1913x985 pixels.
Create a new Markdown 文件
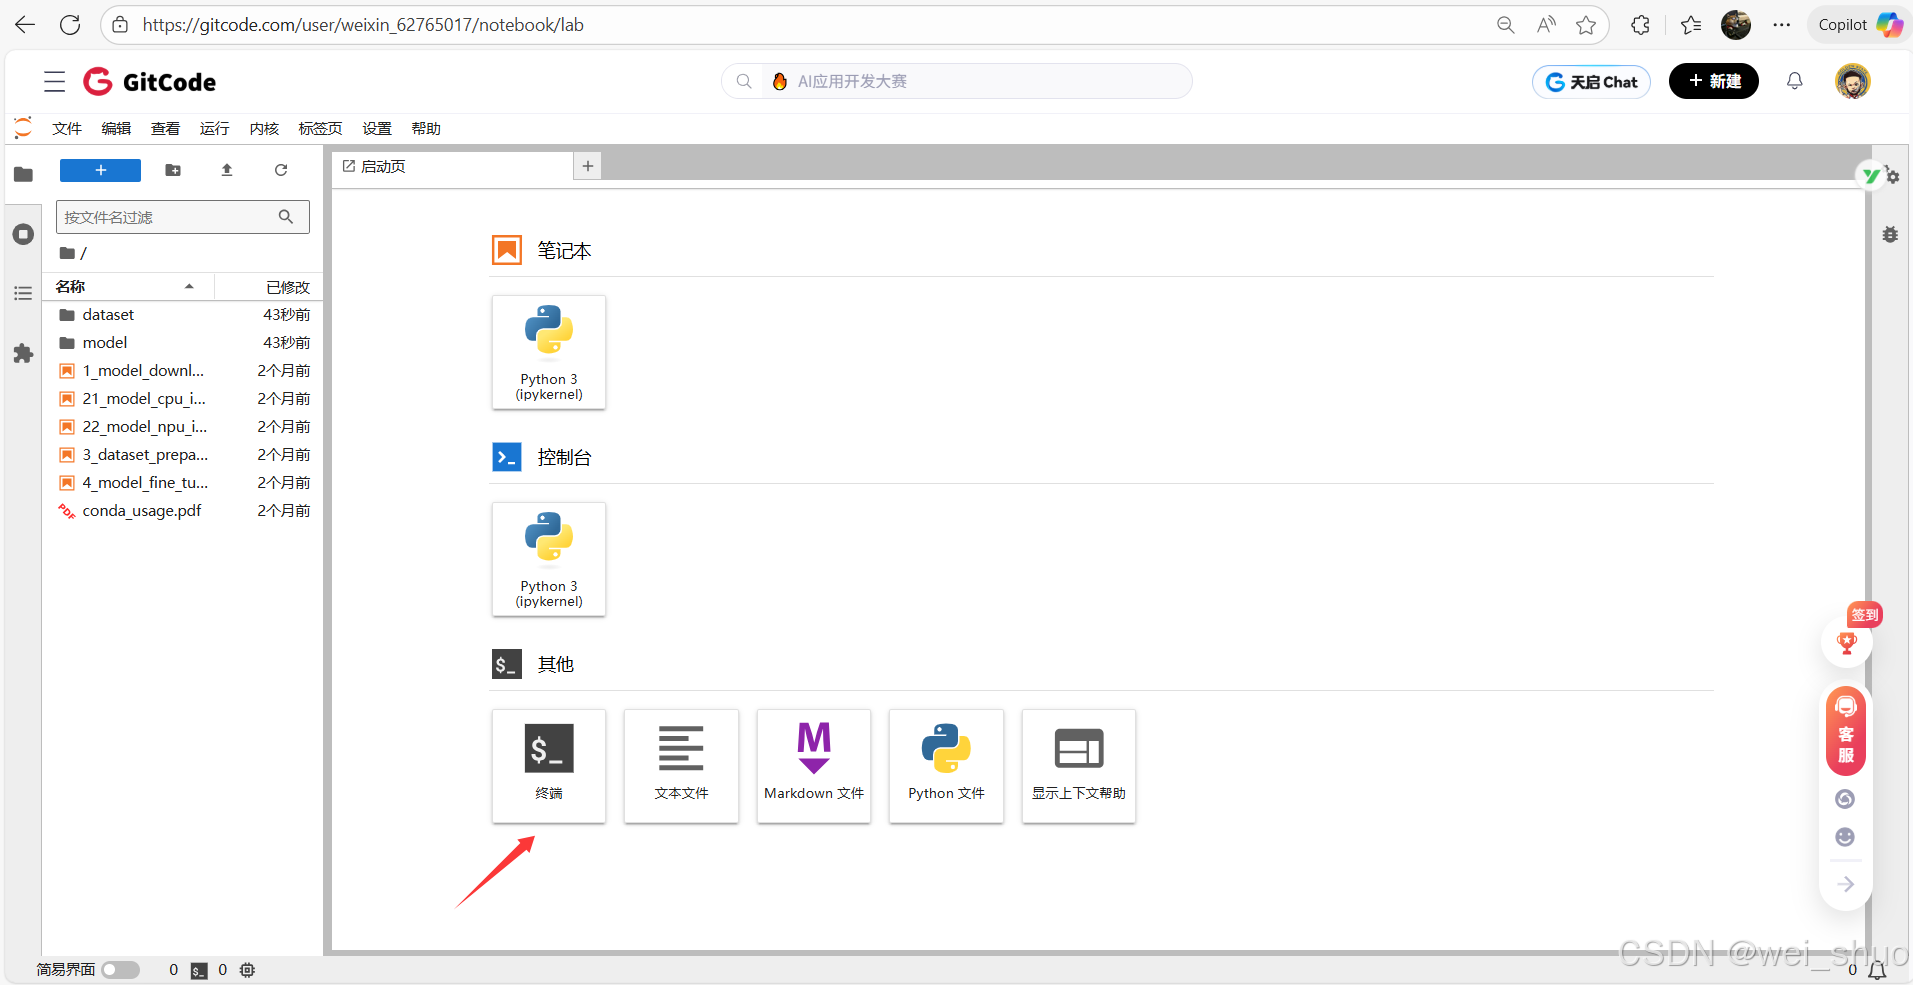814,766
